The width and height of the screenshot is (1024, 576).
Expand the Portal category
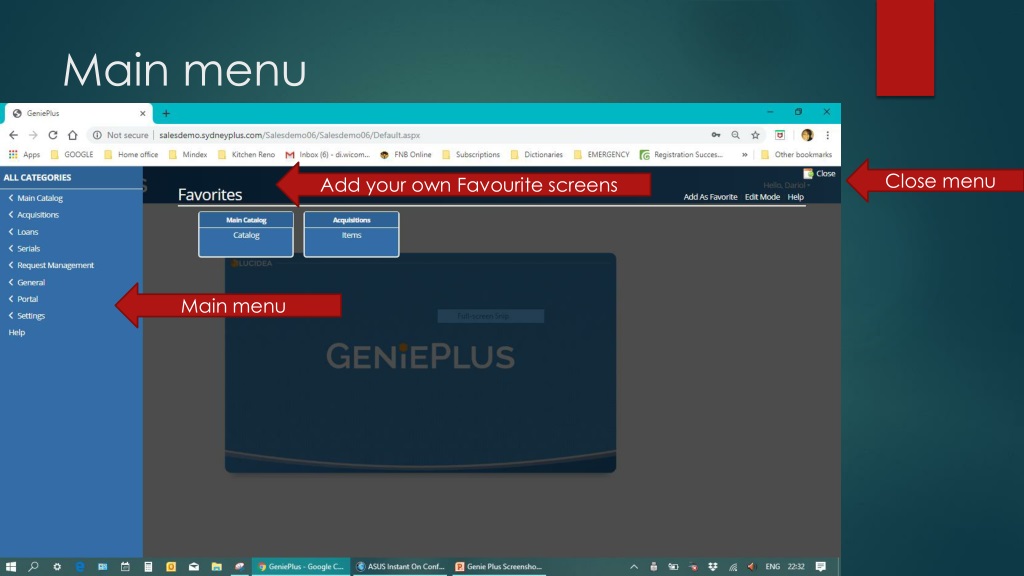pos(24,299)
